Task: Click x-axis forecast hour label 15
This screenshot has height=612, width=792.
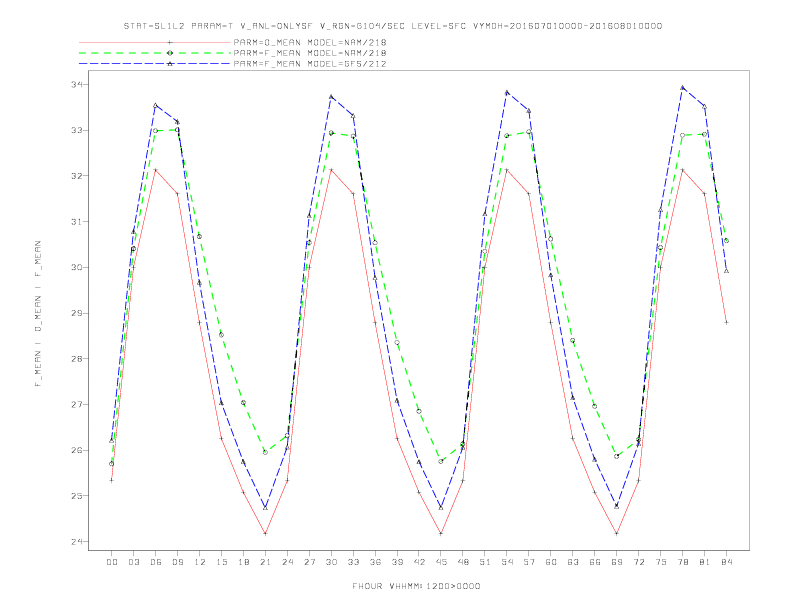Action: (x=221, y=562)
